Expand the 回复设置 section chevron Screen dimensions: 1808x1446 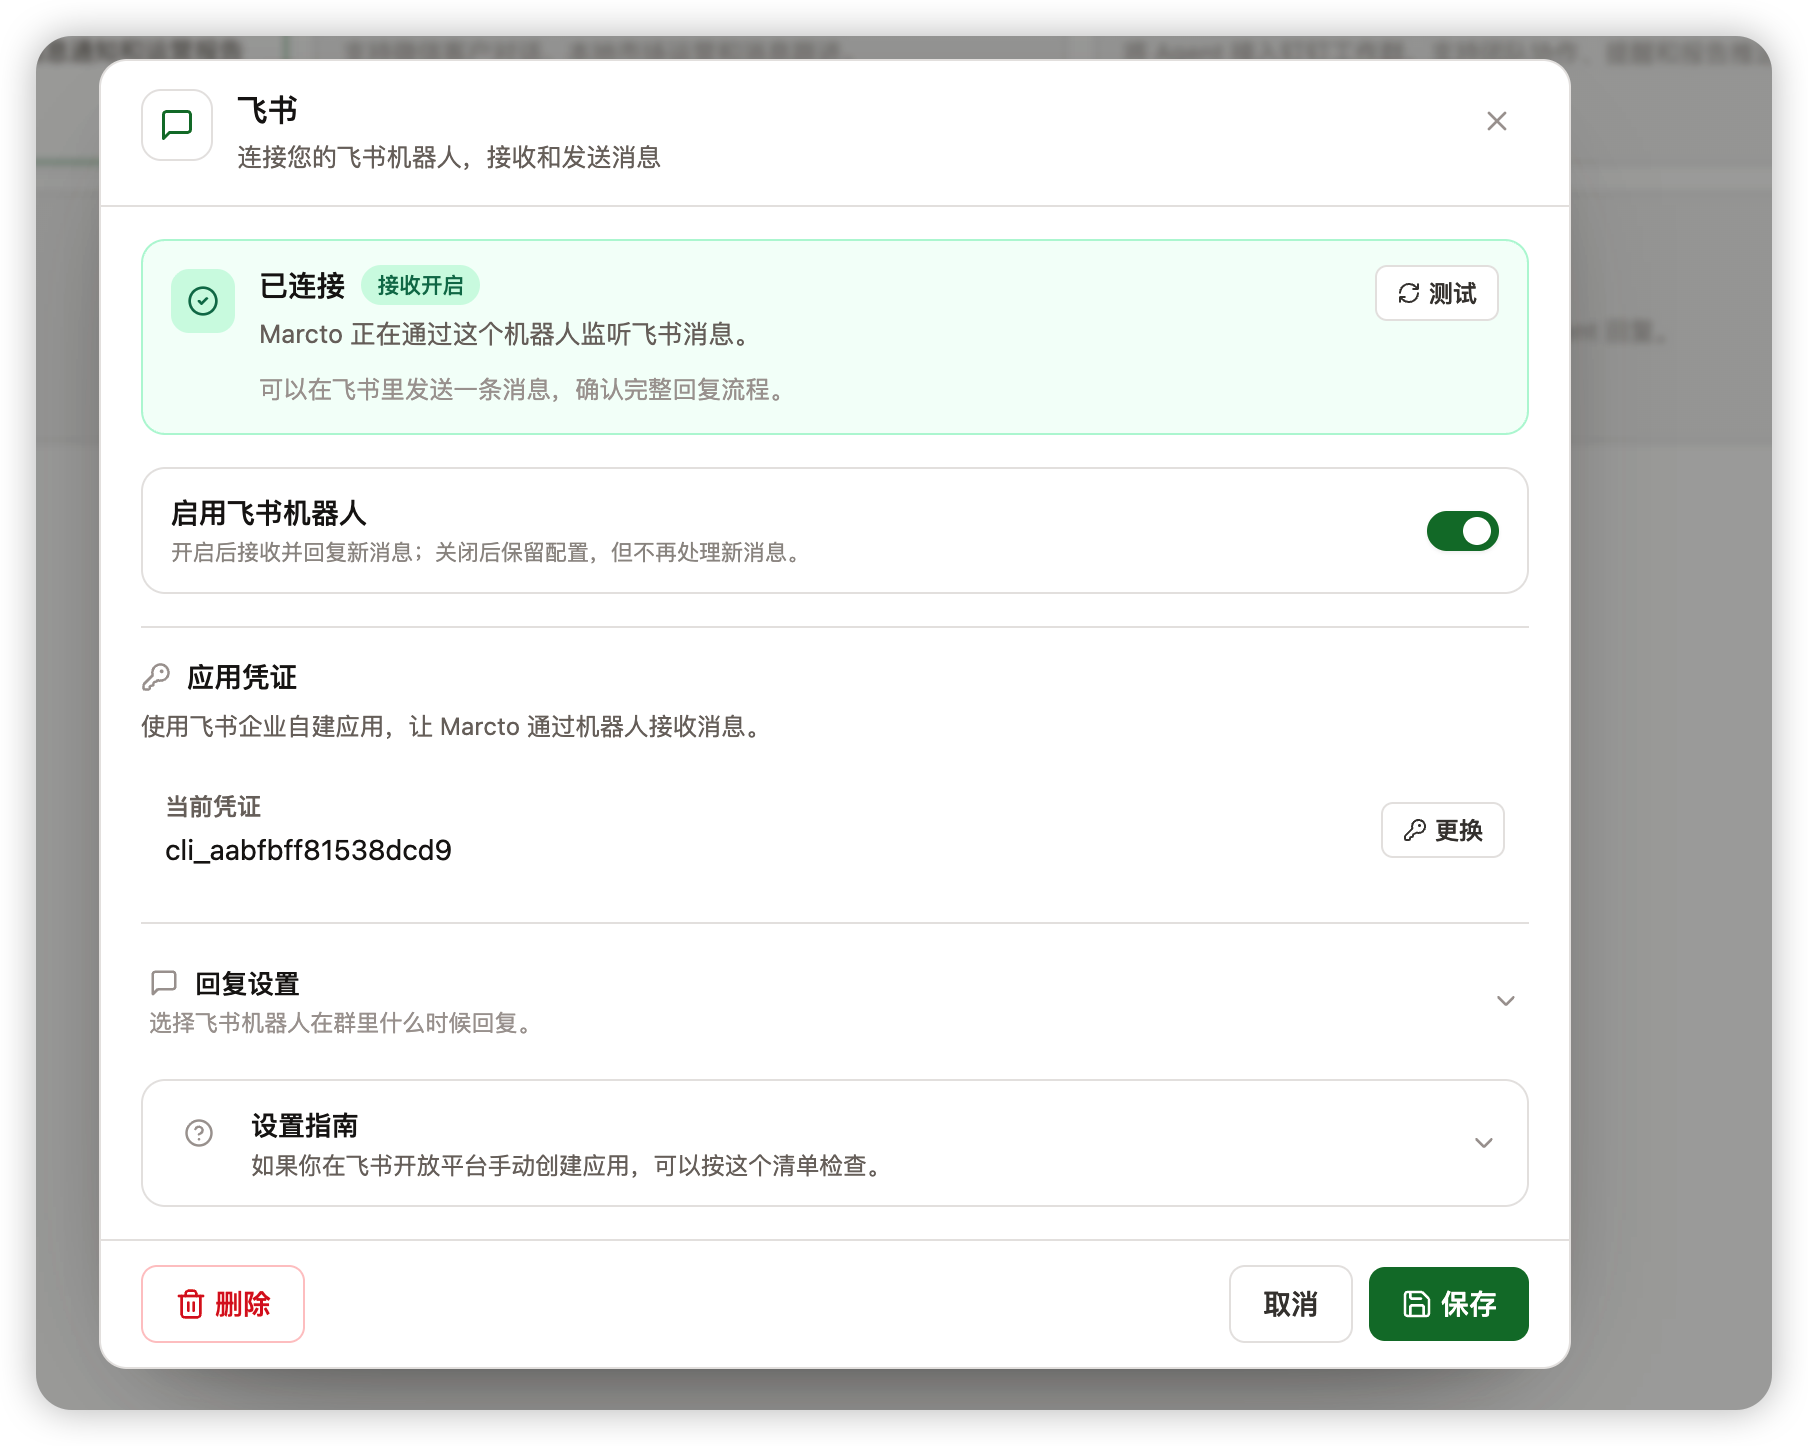click(x=1505, y=1001)
